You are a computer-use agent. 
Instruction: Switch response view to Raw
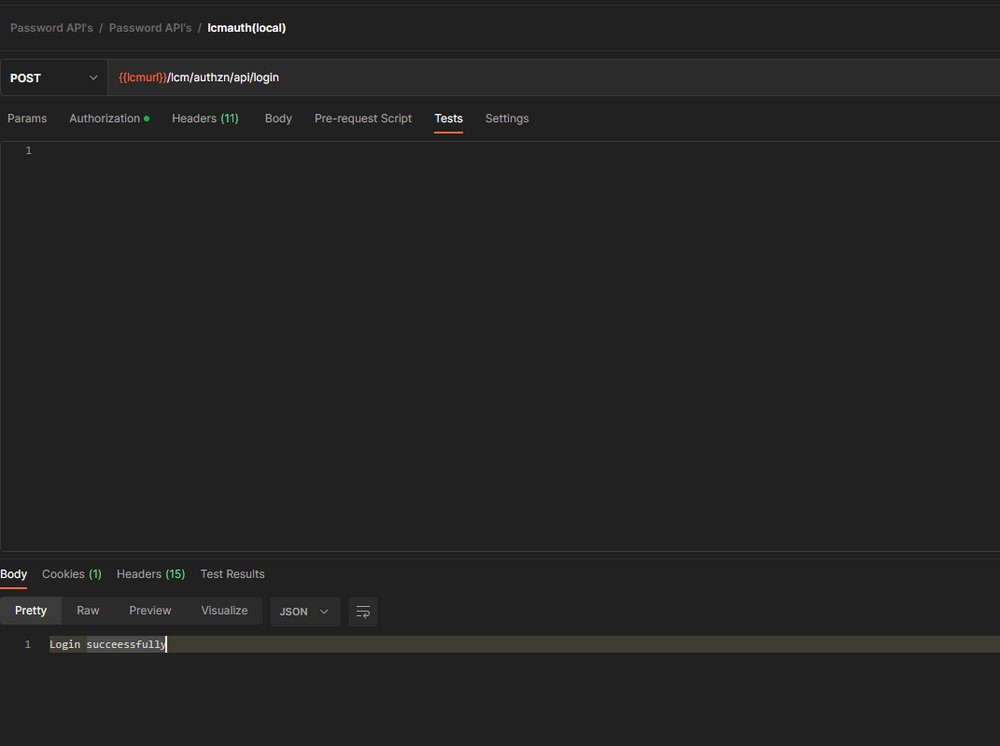(x=88, y=611)
